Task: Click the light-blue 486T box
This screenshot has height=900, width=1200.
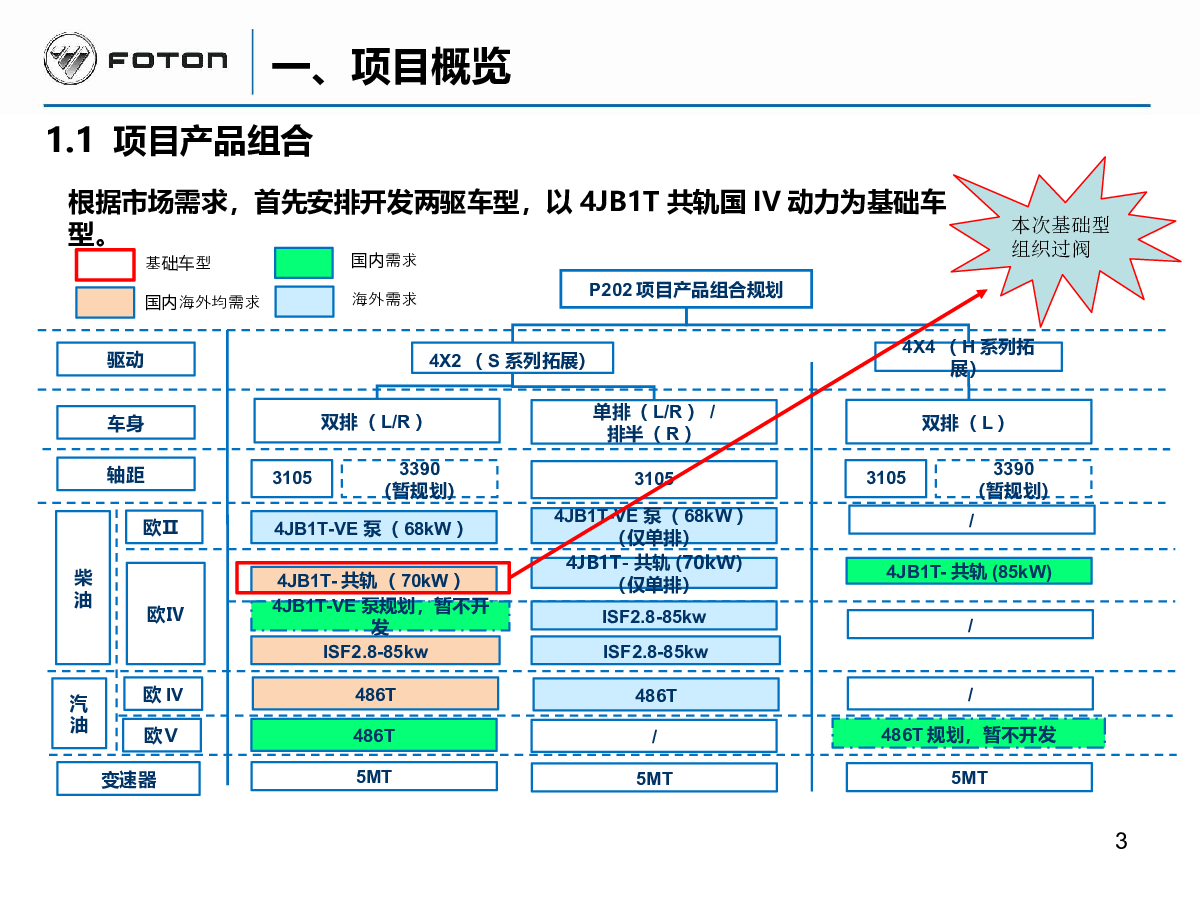Action: [x=656, y=694]
